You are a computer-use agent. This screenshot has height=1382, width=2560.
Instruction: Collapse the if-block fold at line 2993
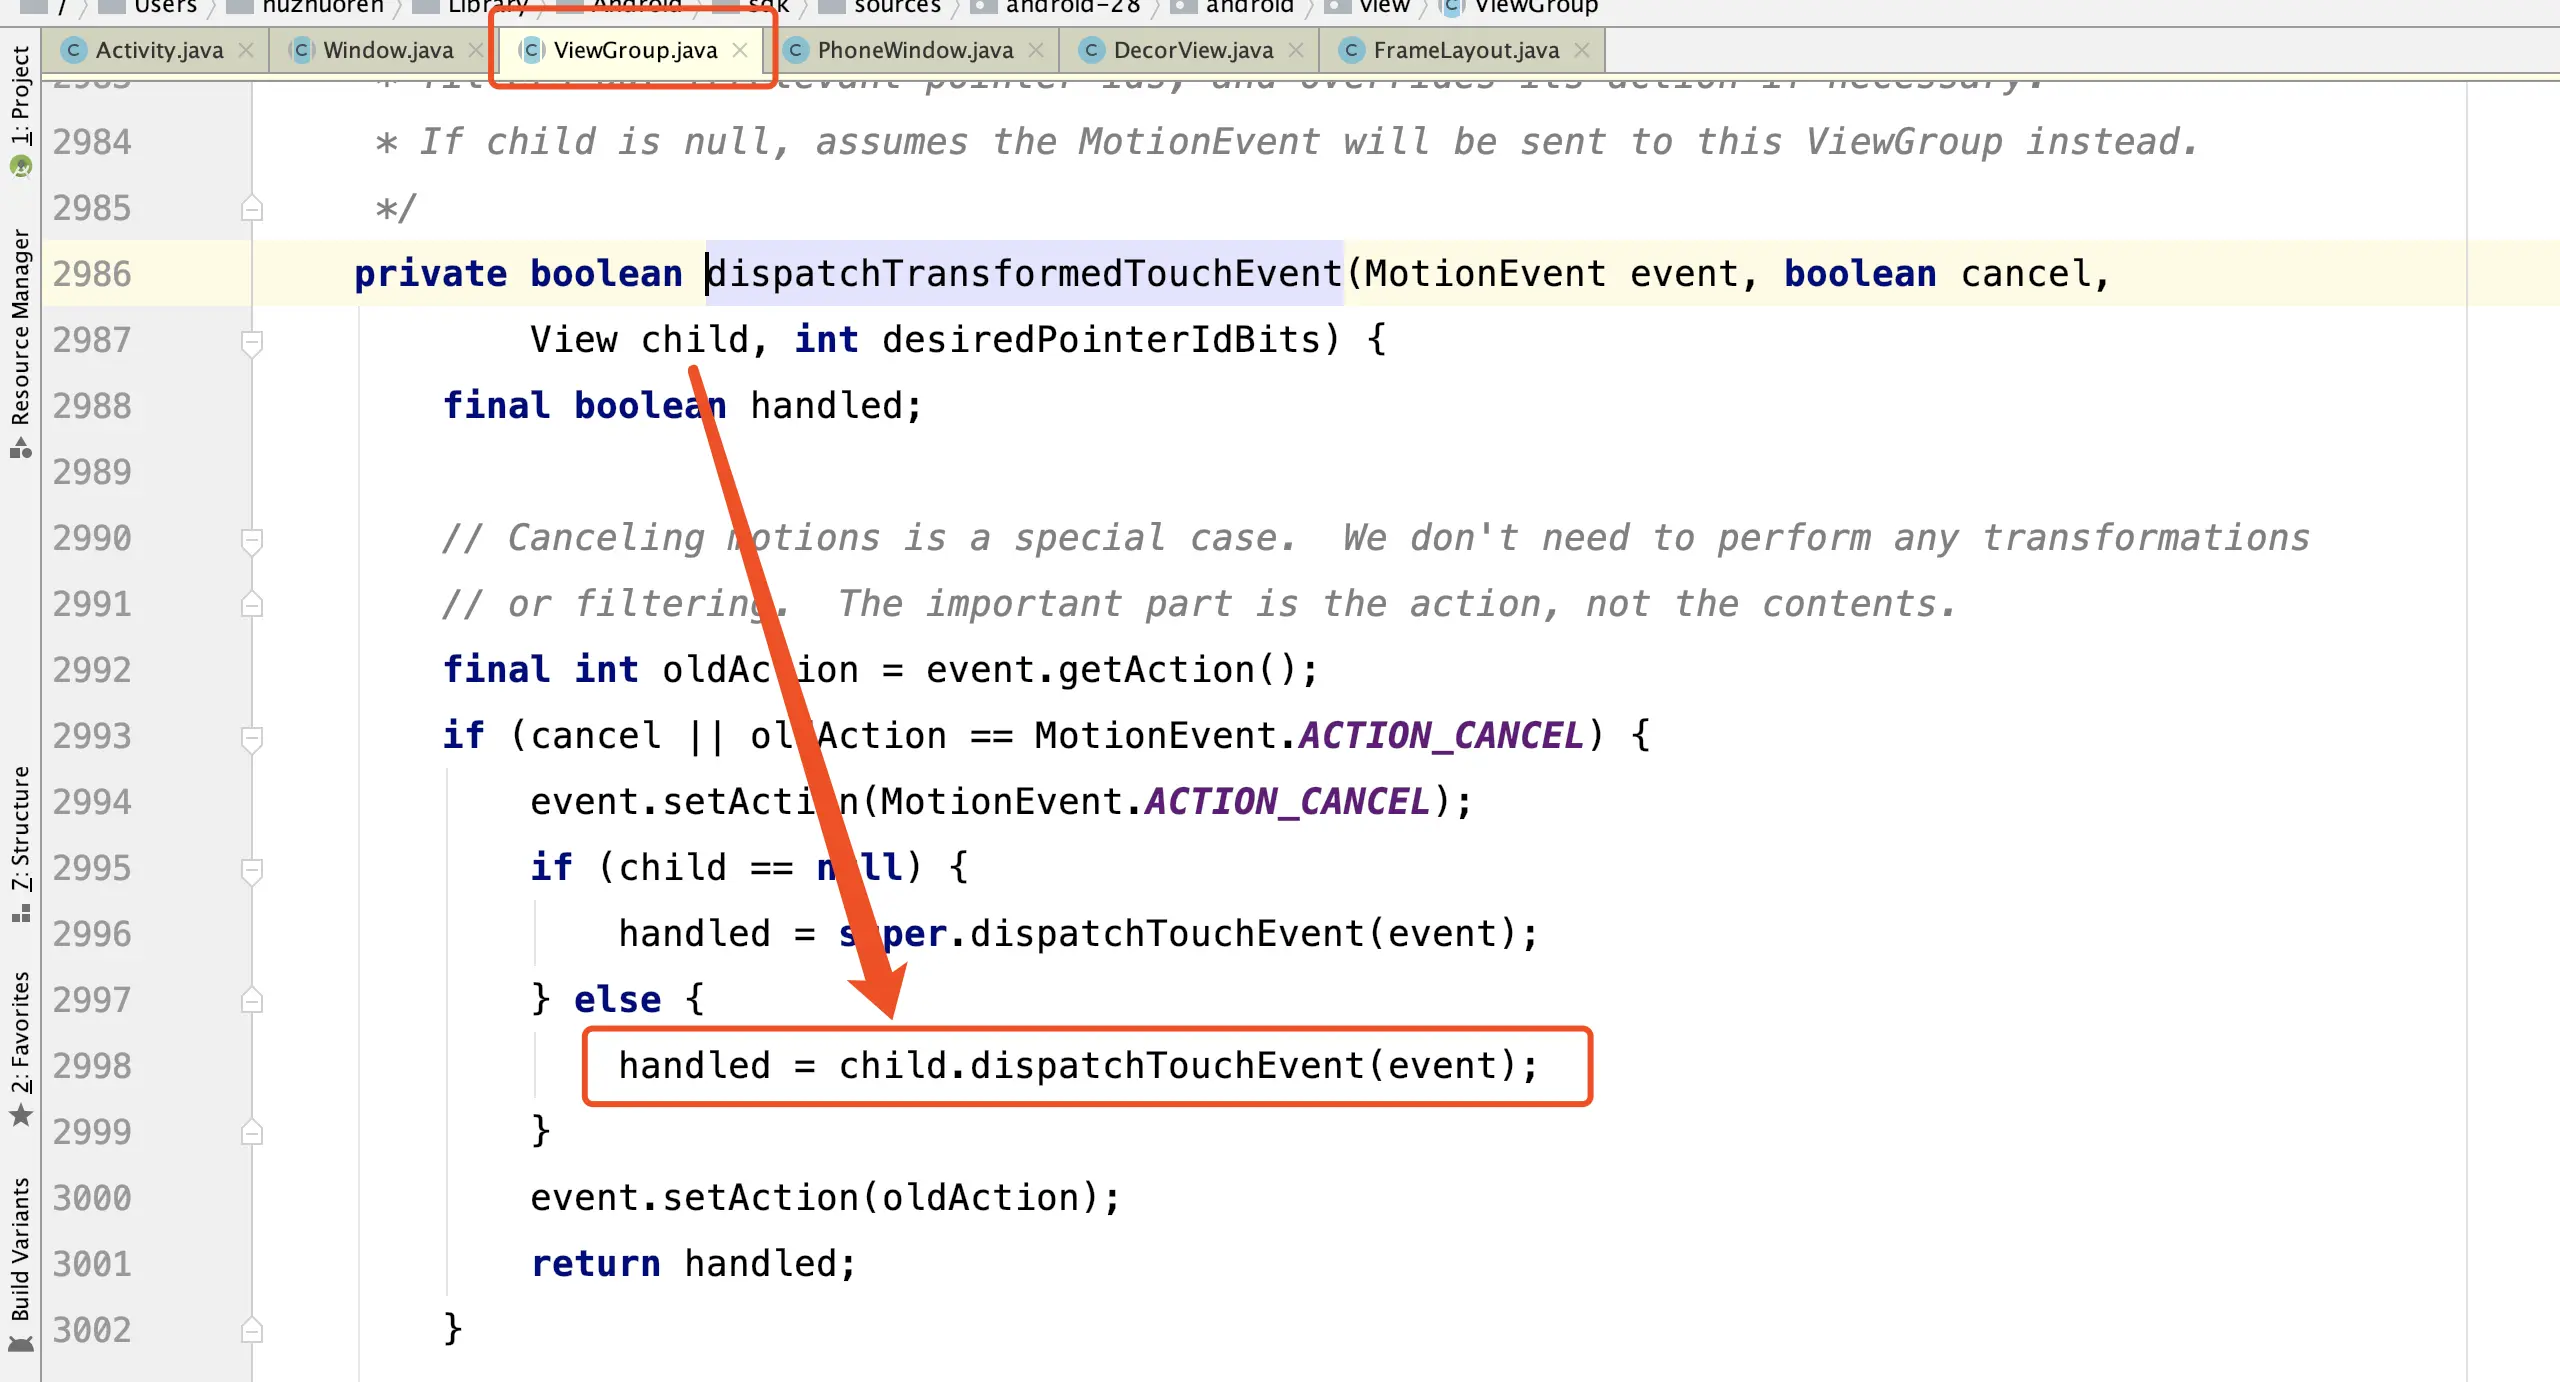[x=252, y=738]
